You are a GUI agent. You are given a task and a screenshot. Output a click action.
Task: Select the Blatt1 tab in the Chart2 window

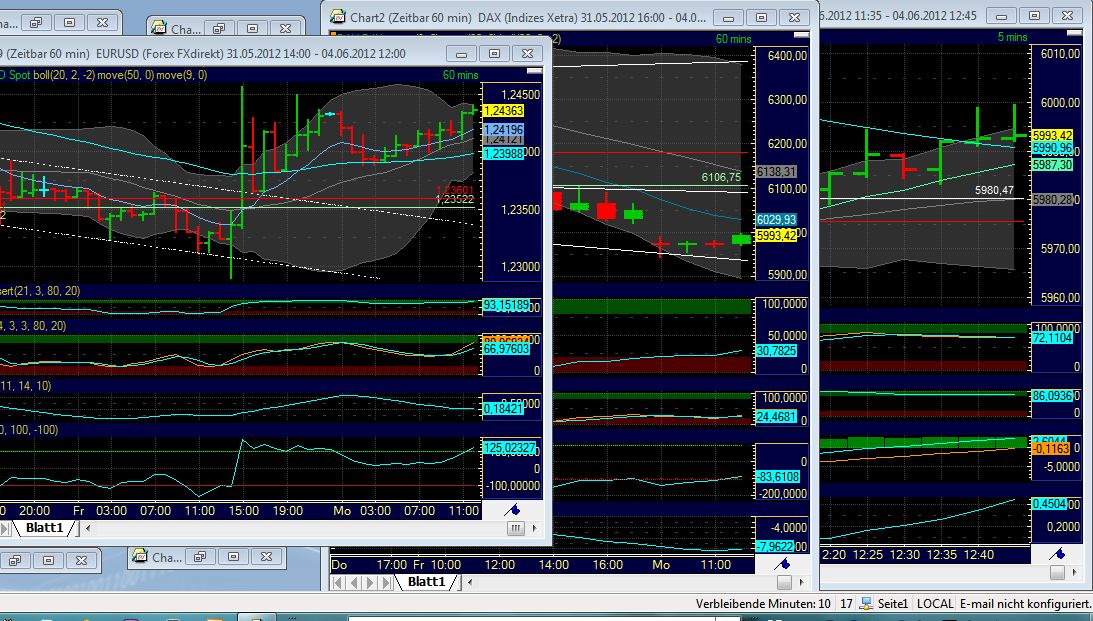pyautogui.click(x=428, y=581)
